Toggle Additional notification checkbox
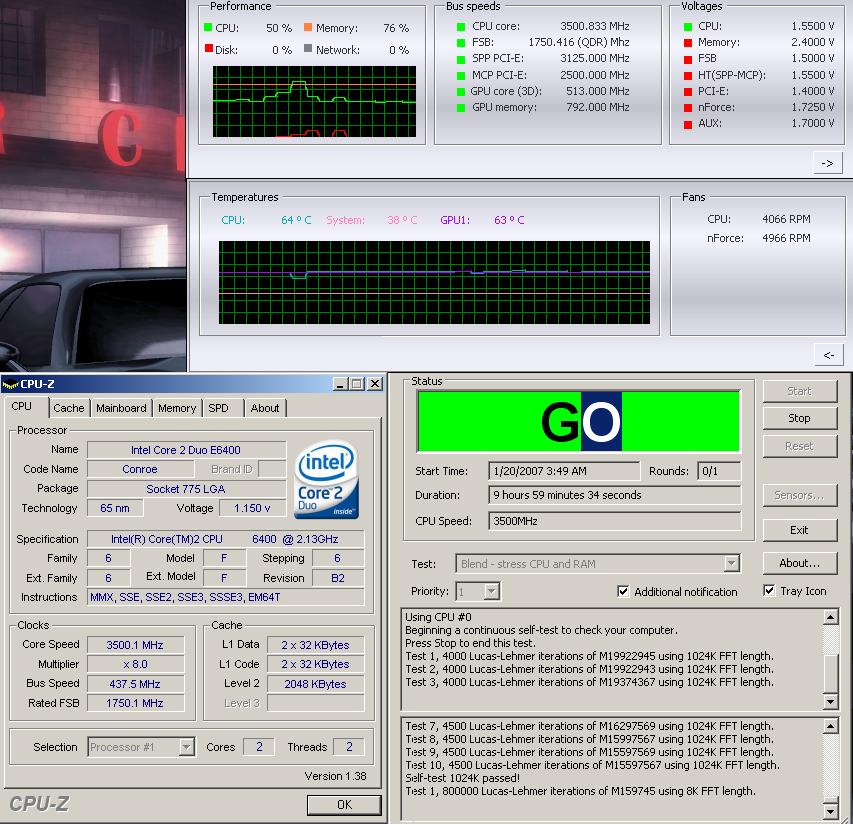 623,591
